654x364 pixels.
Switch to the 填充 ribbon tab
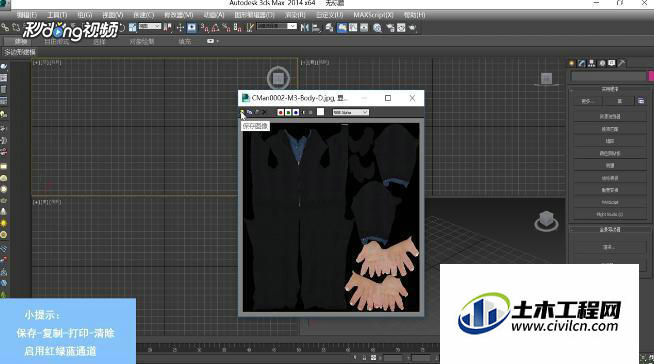pyautogui.click(x=185, y=42)
